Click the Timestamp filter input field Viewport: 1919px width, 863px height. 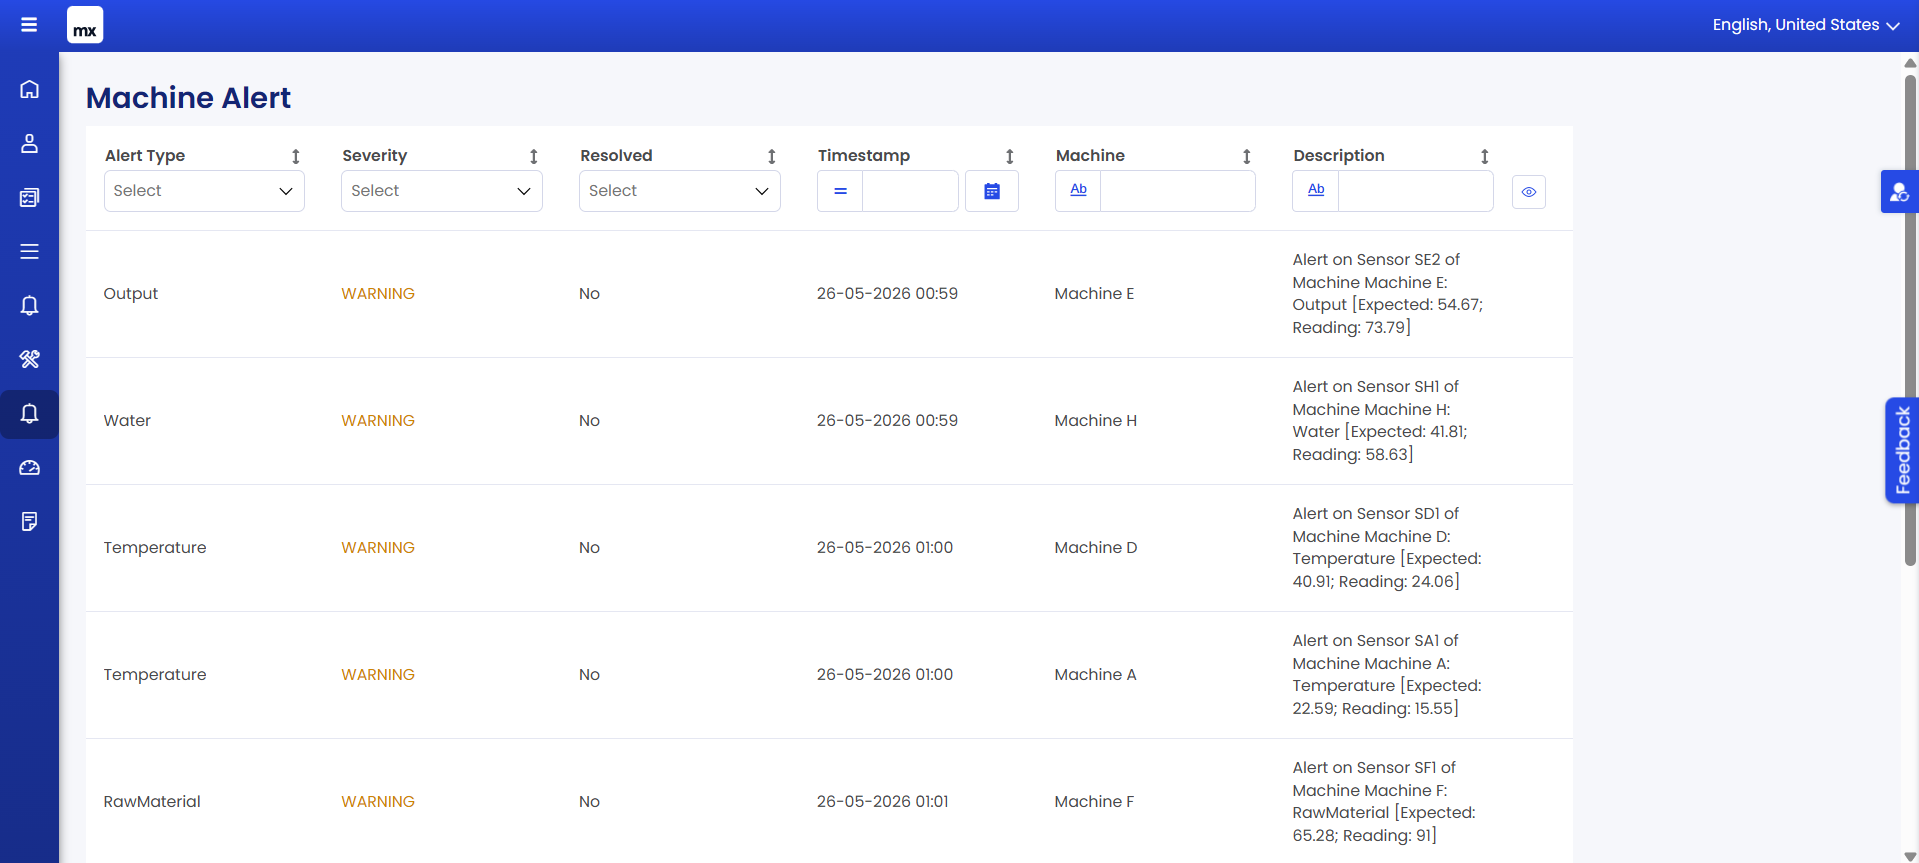(910, 191)
